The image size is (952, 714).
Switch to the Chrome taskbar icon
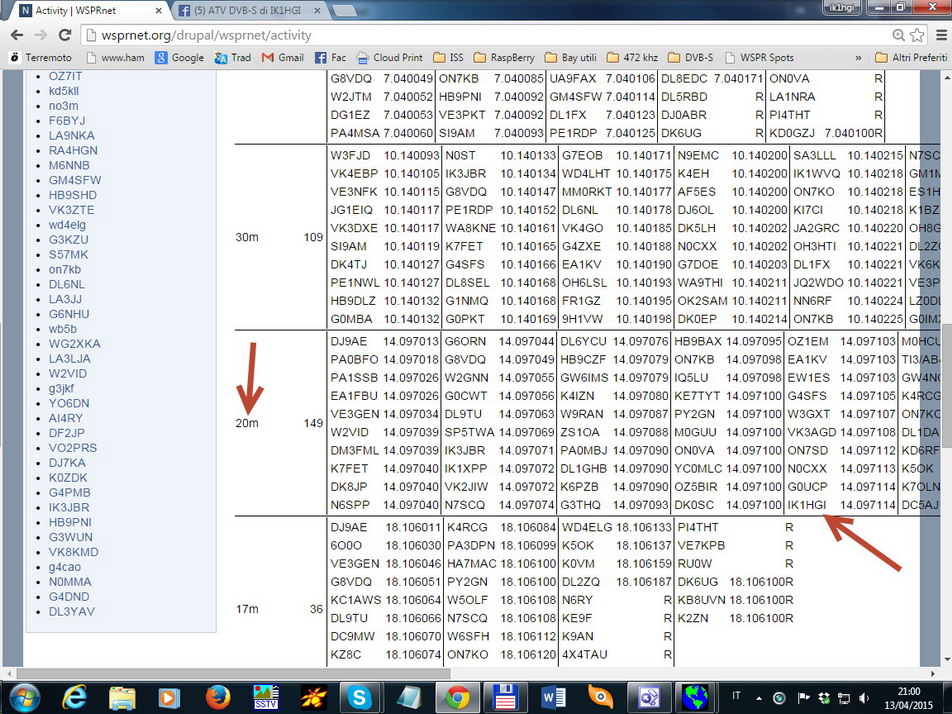click(x=457, y=698)
